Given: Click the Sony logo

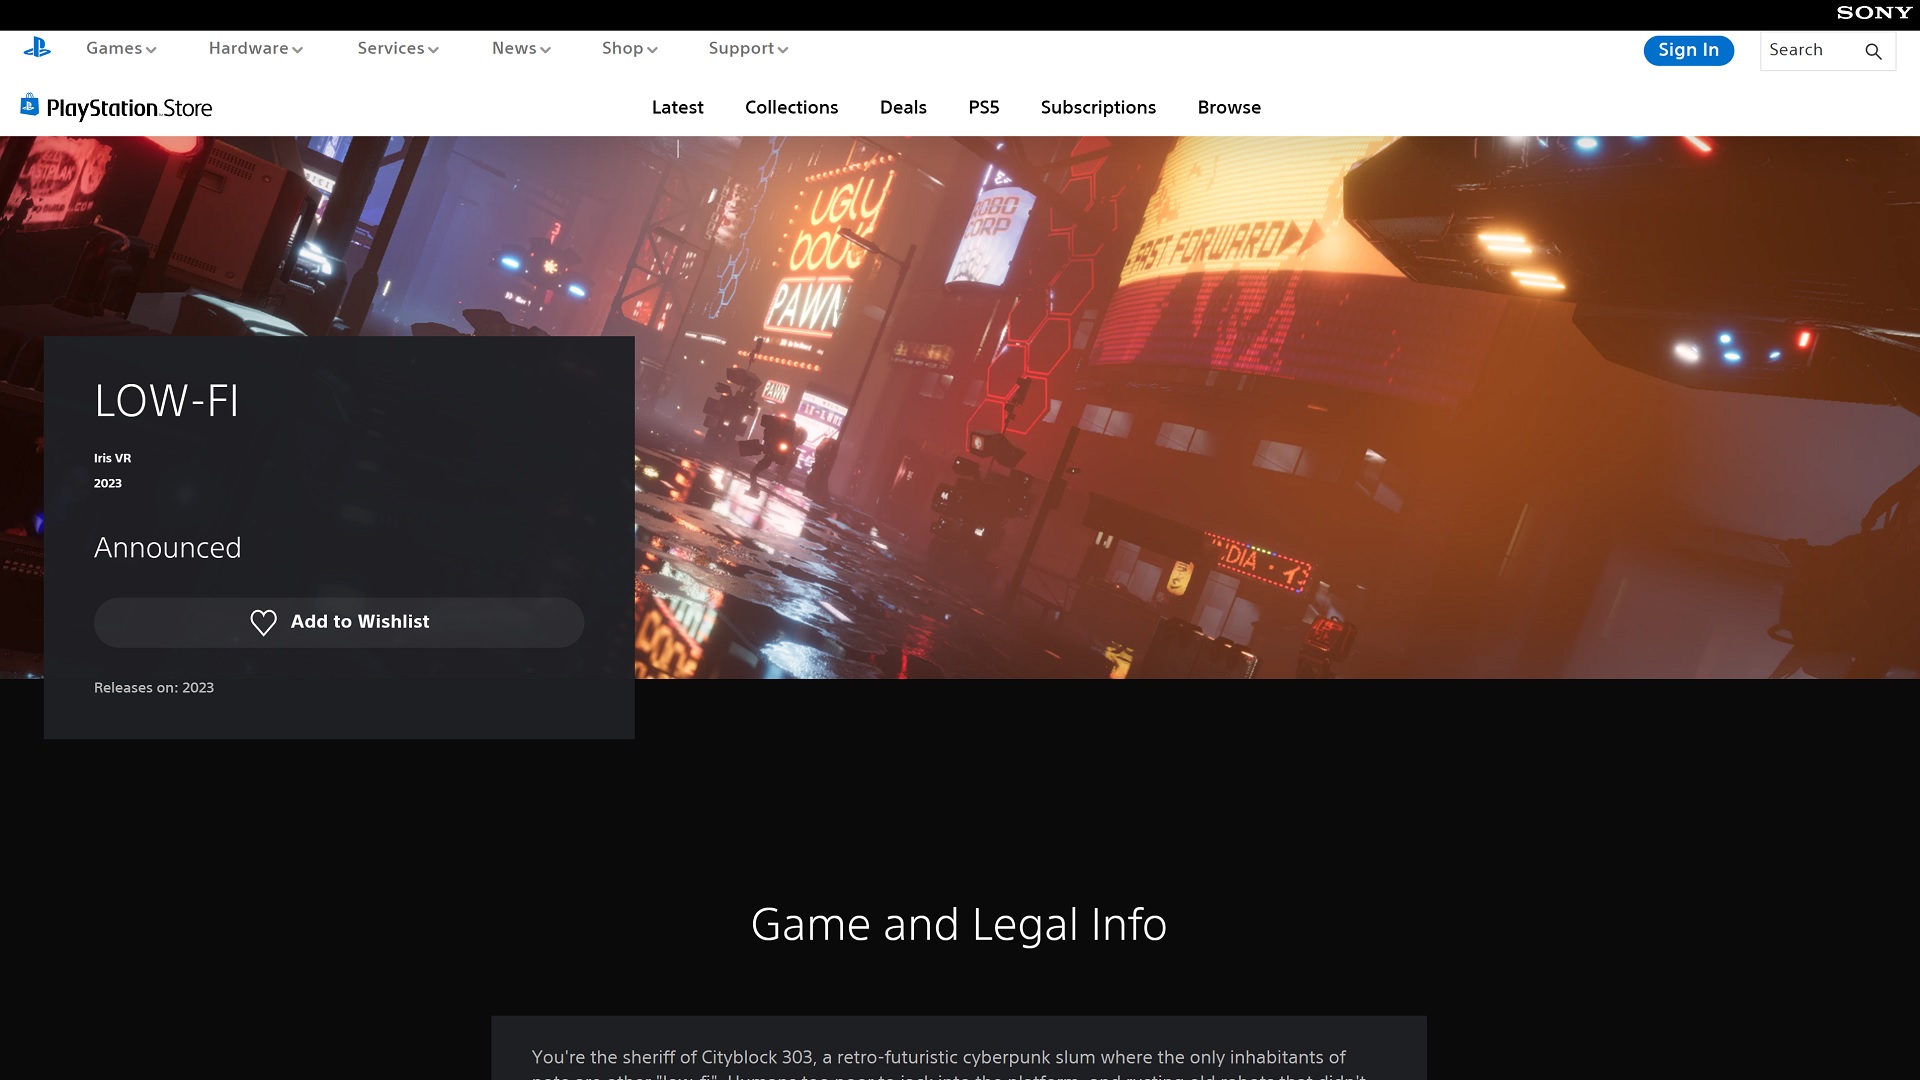Looking at the screenshot, I should pos(1873,13).
